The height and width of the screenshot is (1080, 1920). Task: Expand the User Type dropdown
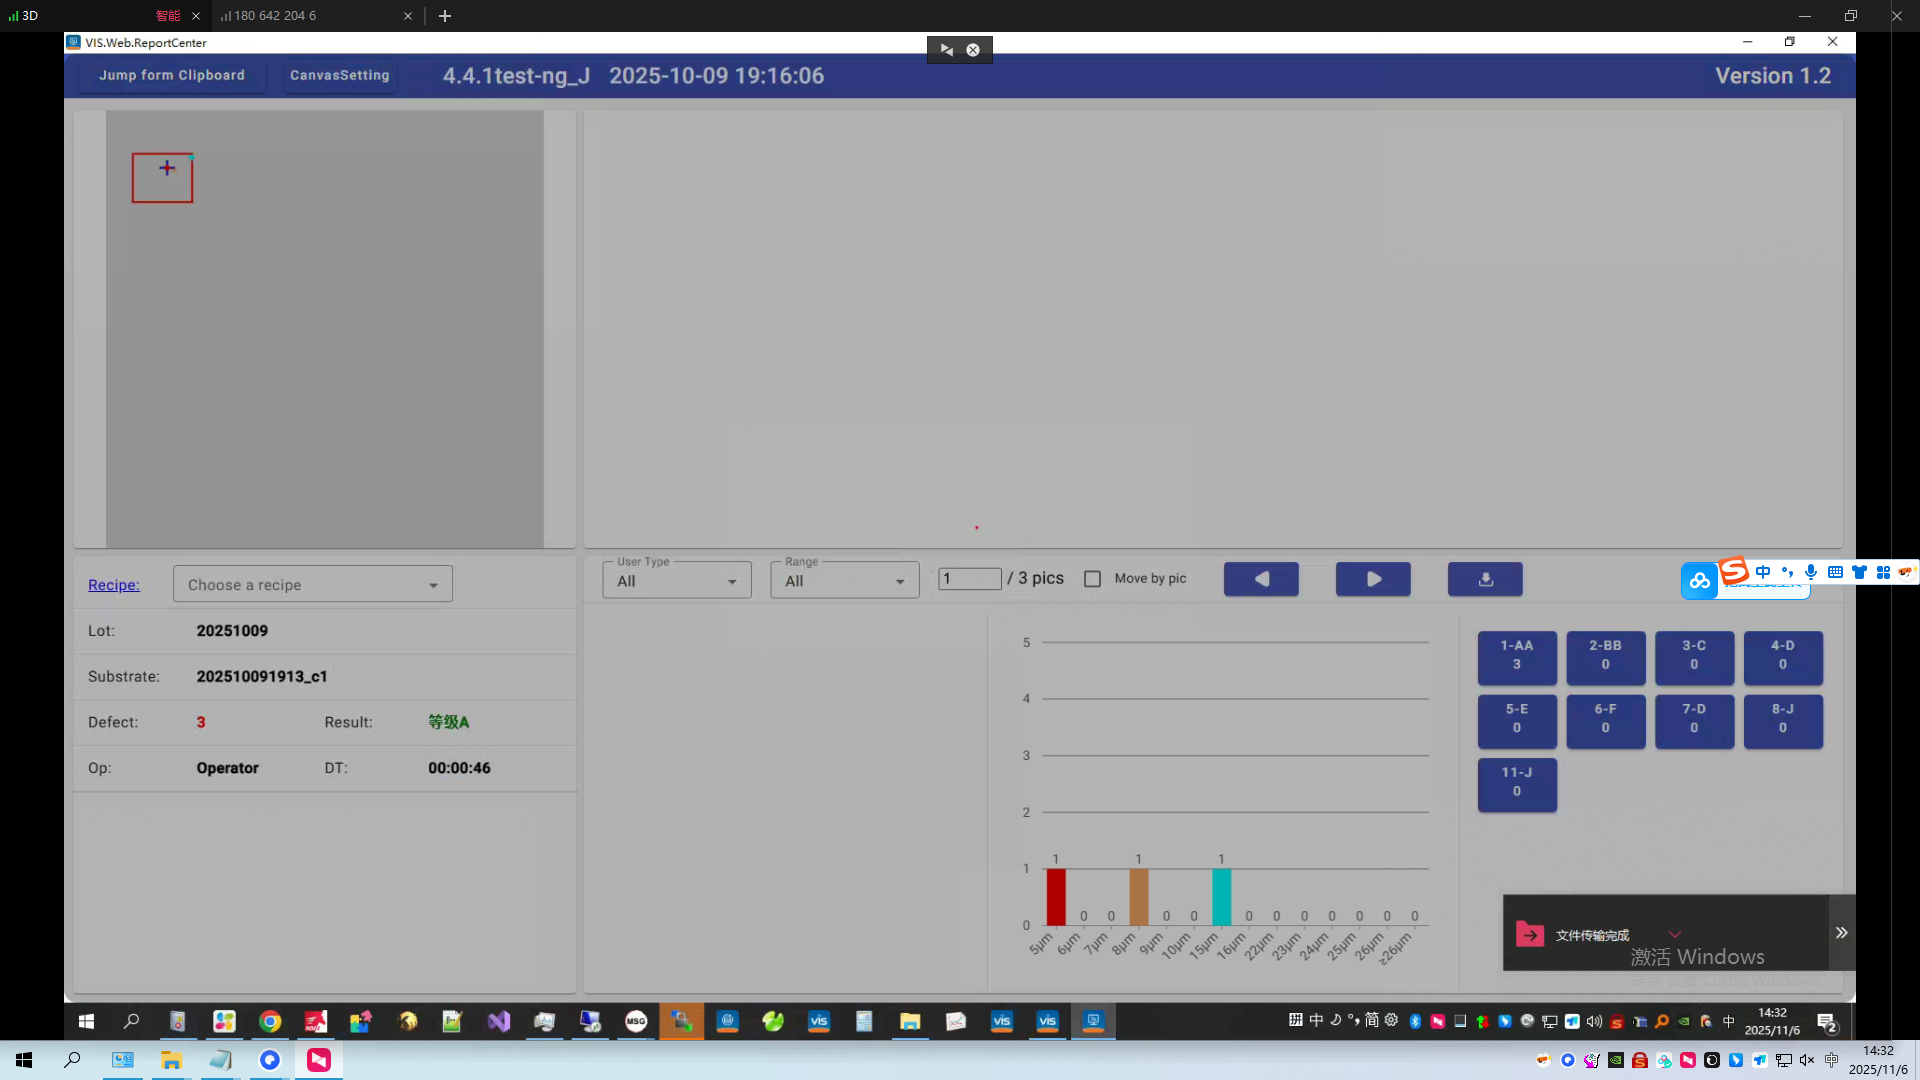click(x=676, y=580)
